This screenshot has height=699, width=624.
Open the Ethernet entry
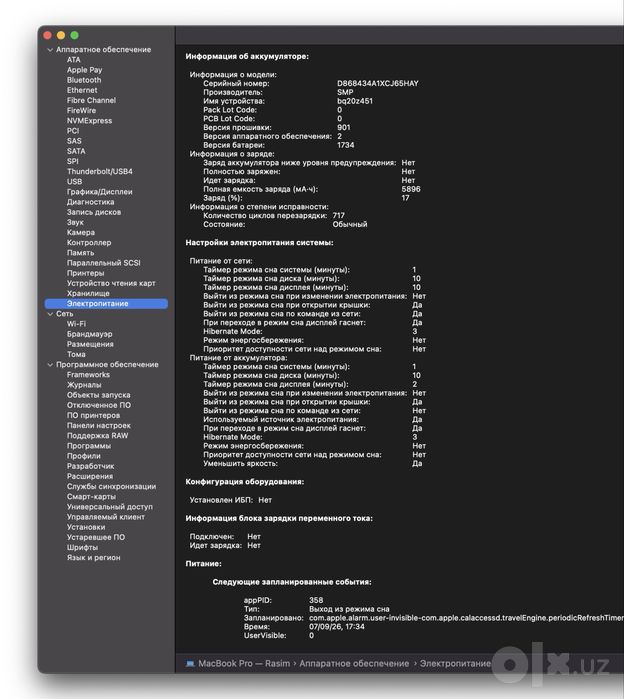point(82,90)
